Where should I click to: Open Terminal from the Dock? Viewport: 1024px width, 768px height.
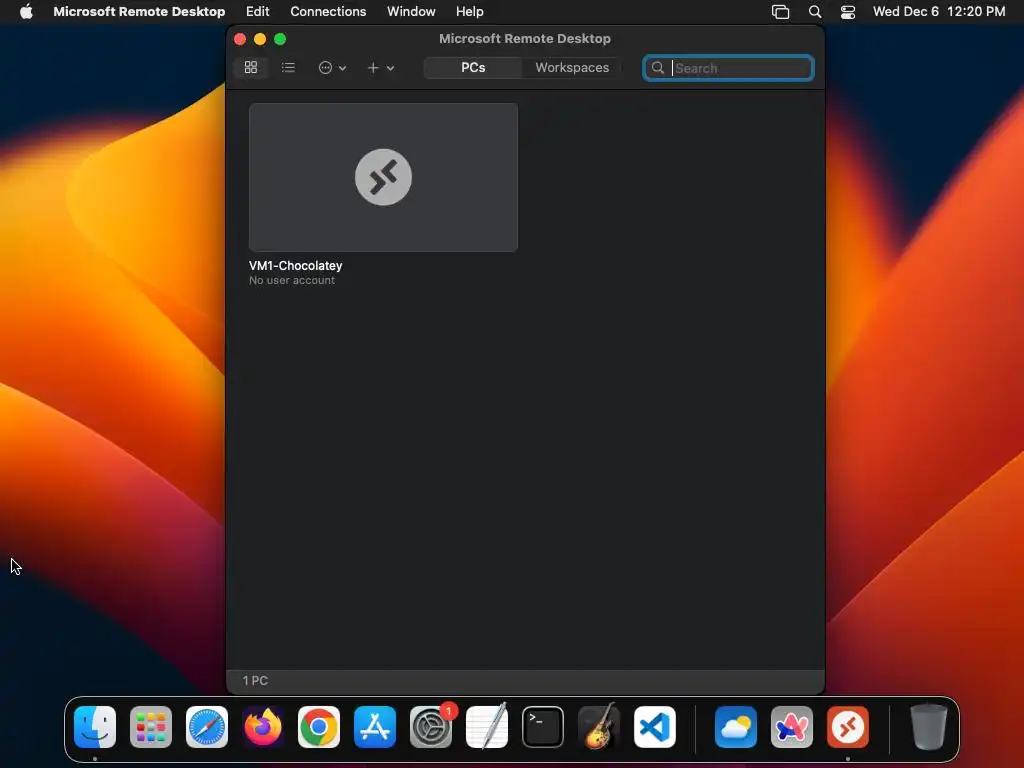[543, 727]
